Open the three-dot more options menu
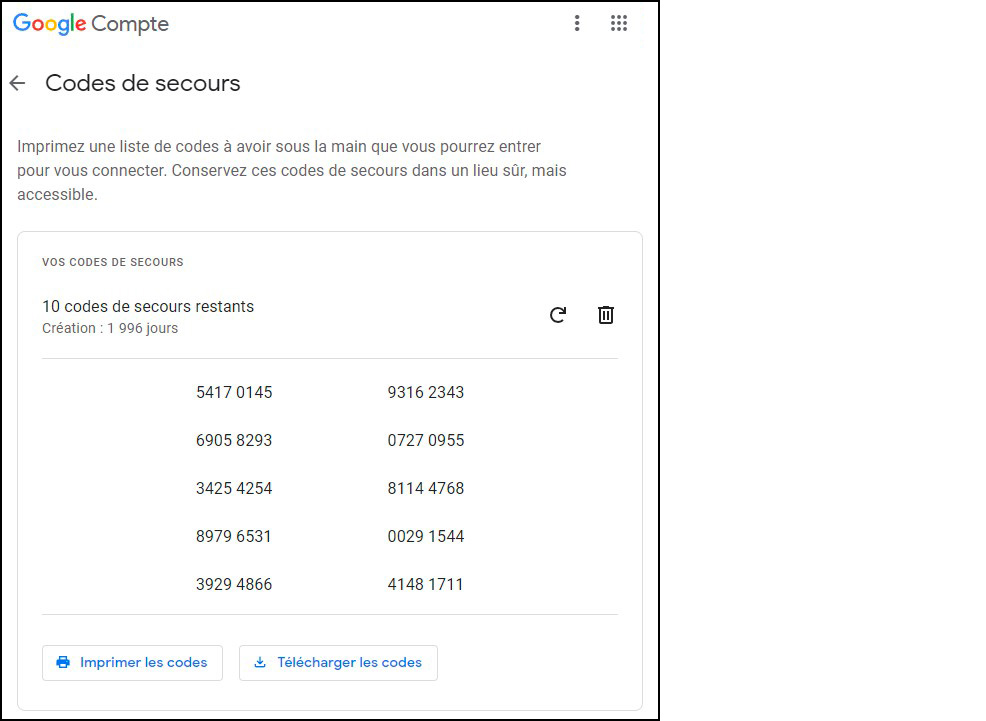Screen dimensions: 986x721 (577, 23)
